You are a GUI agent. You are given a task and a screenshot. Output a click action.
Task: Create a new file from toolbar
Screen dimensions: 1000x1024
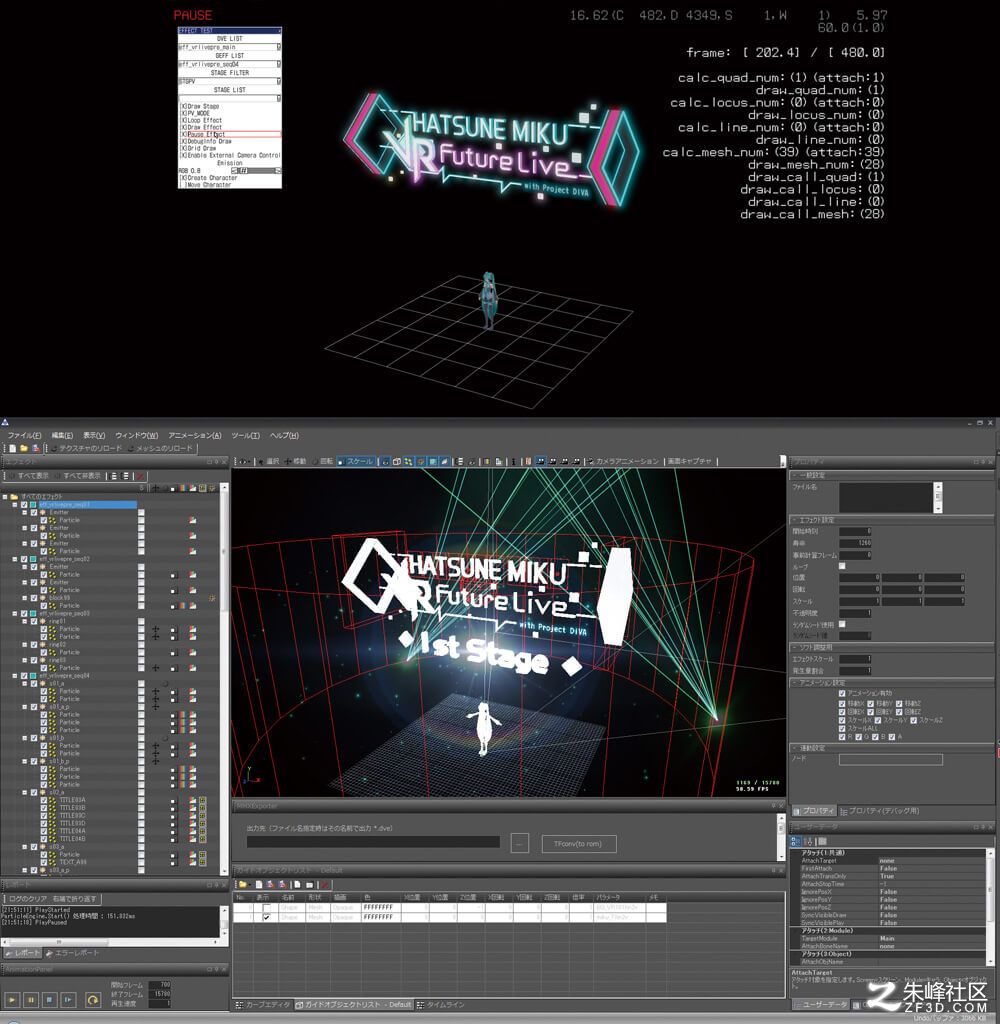pos(12,449)
